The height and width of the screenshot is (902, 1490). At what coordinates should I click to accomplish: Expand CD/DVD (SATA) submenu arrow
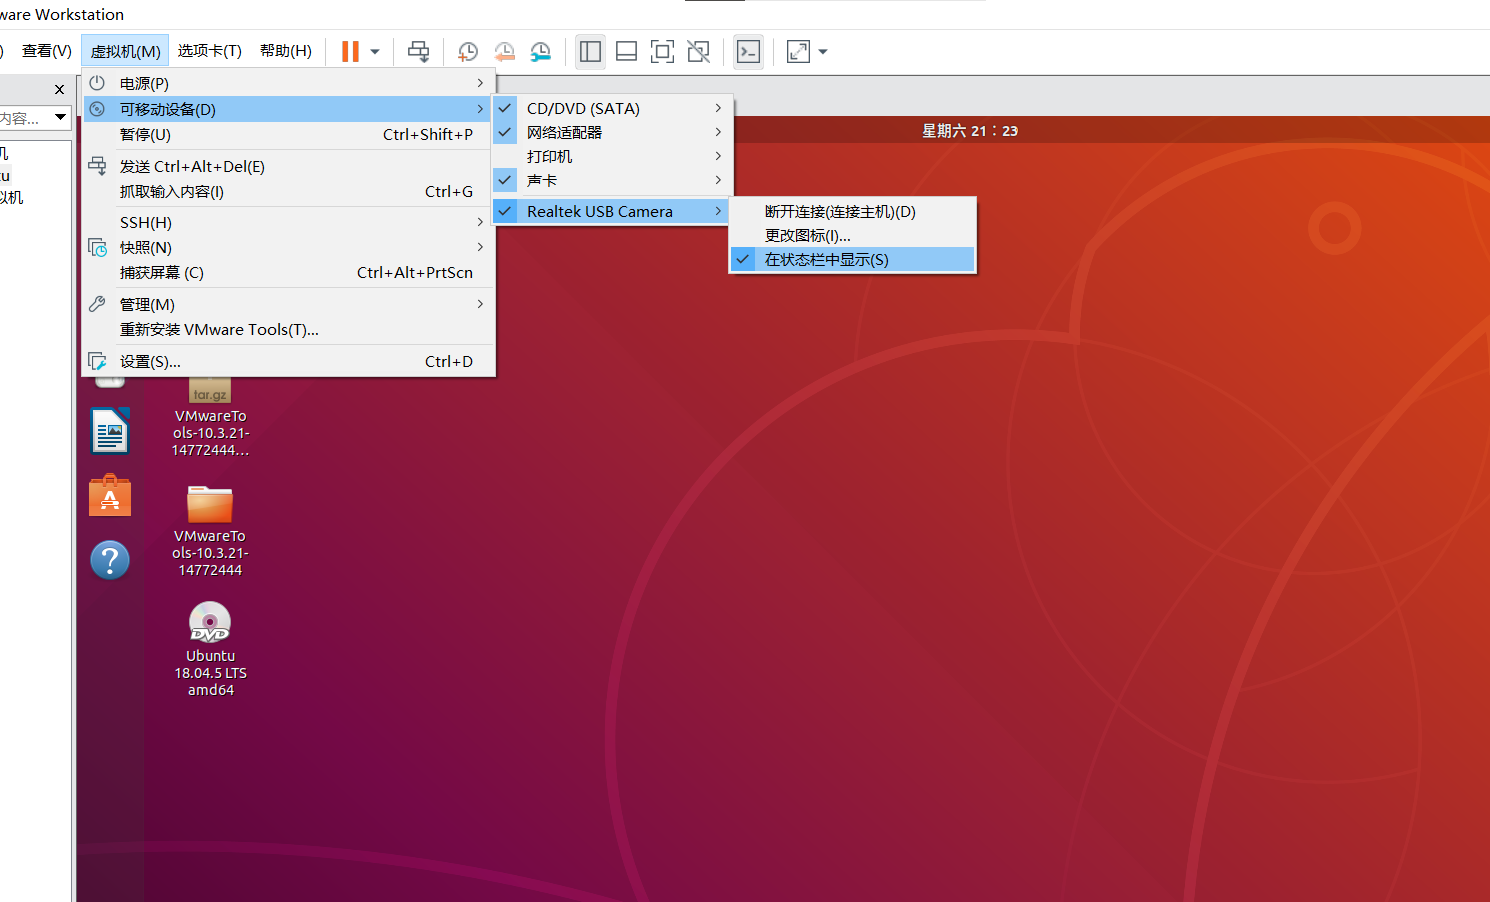pyautogui.click(x=718, y=108)
